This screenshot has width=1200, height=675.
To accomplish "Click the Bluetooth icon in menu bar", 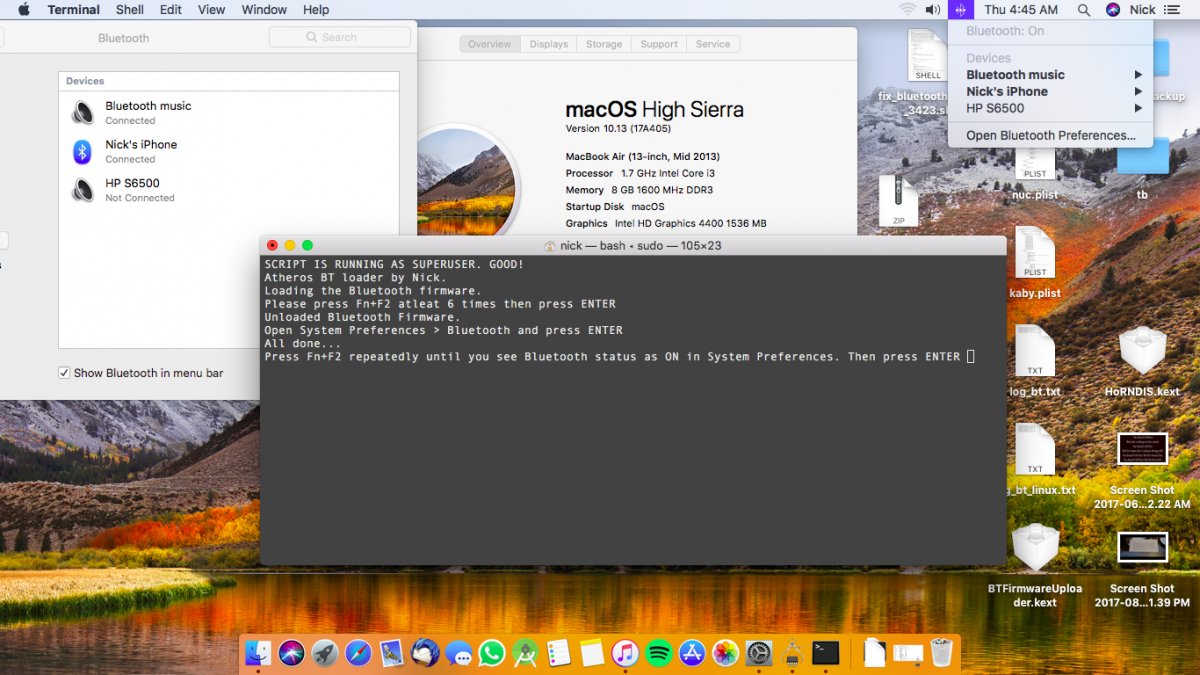I will click(x=960, y=10).
